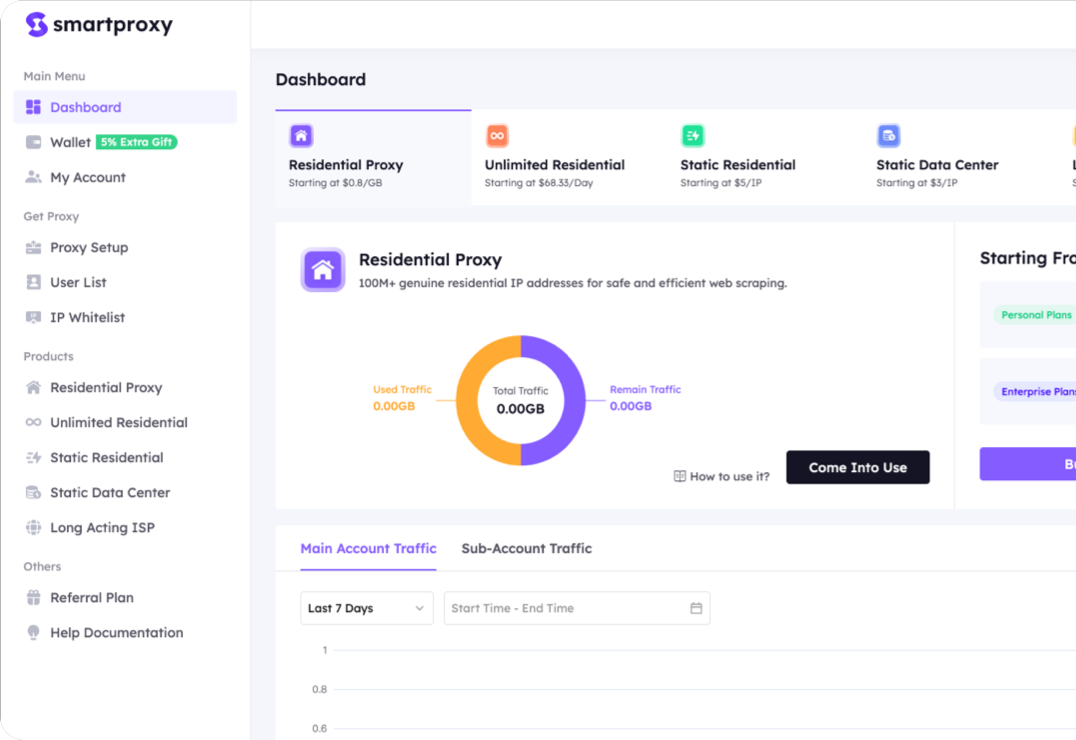
Task: Open the How to use it link
Action: [x=722, y=477]
